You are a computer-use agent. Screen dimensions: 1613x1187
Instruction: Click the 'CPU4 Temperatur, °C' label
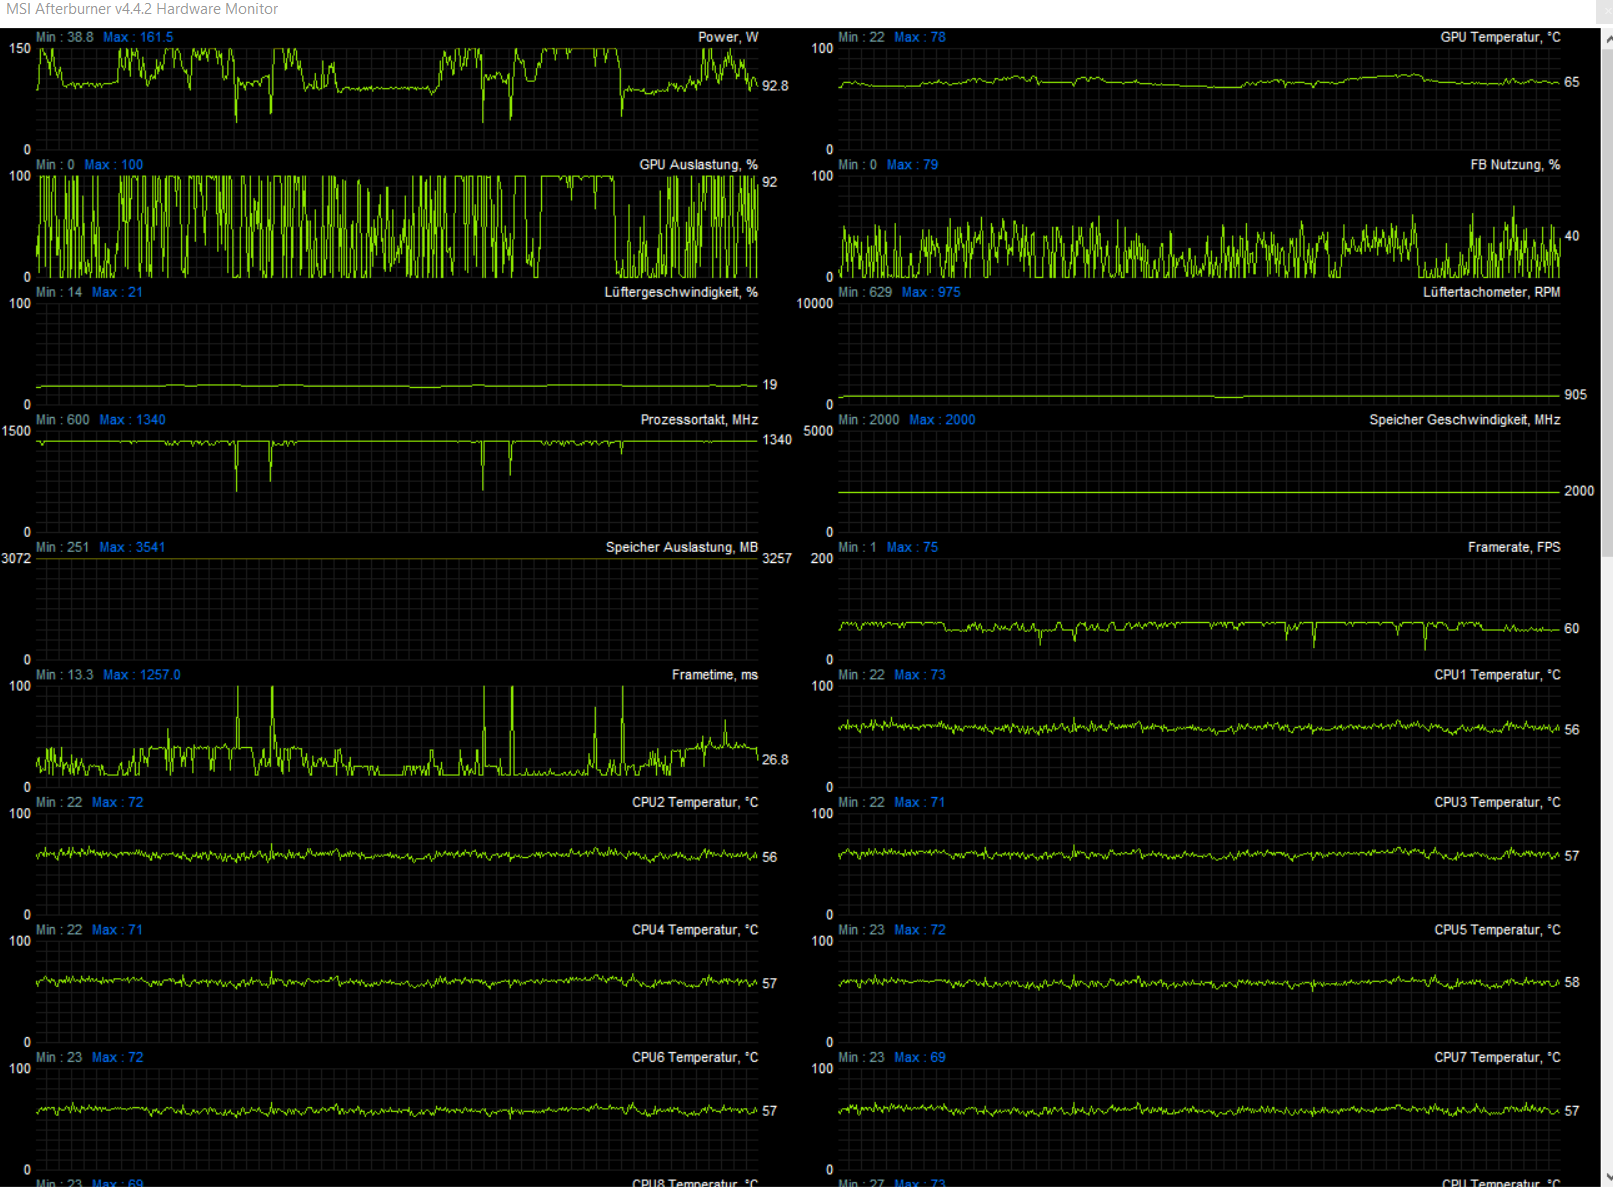tap(695, 930)
